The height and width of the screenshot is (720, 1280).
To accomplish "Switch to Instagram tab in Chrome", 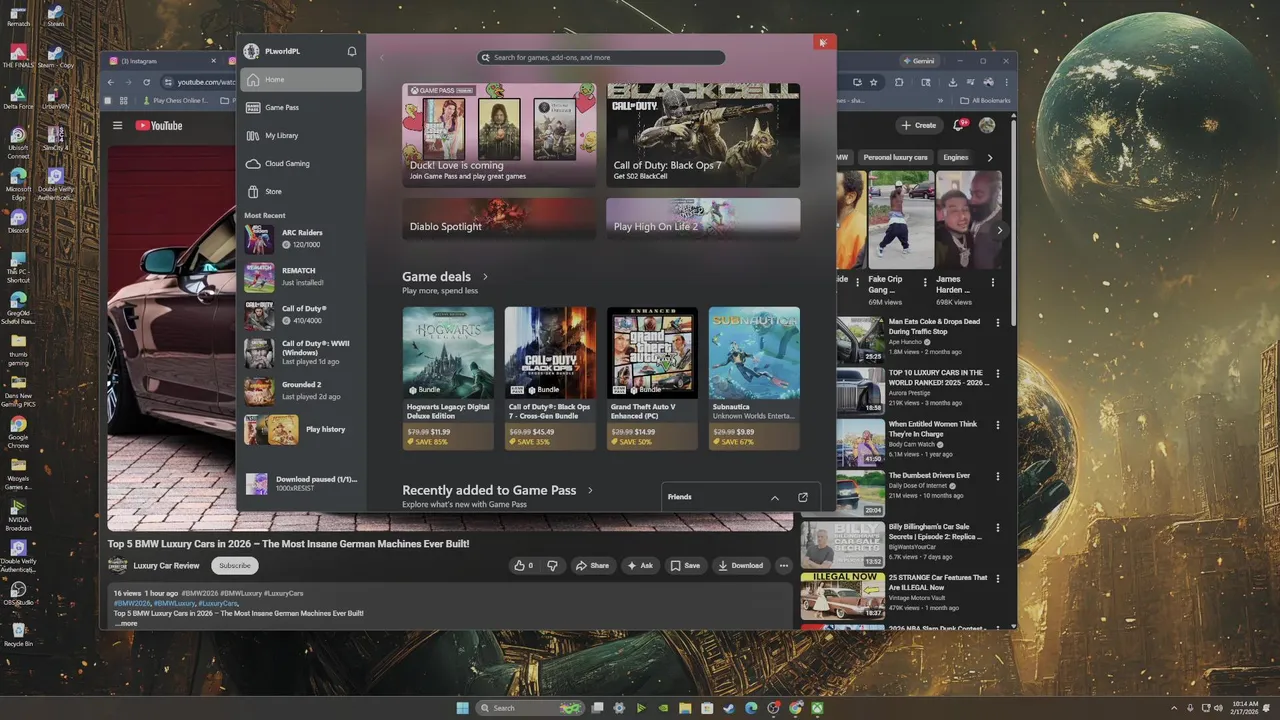I will point(161,61).
